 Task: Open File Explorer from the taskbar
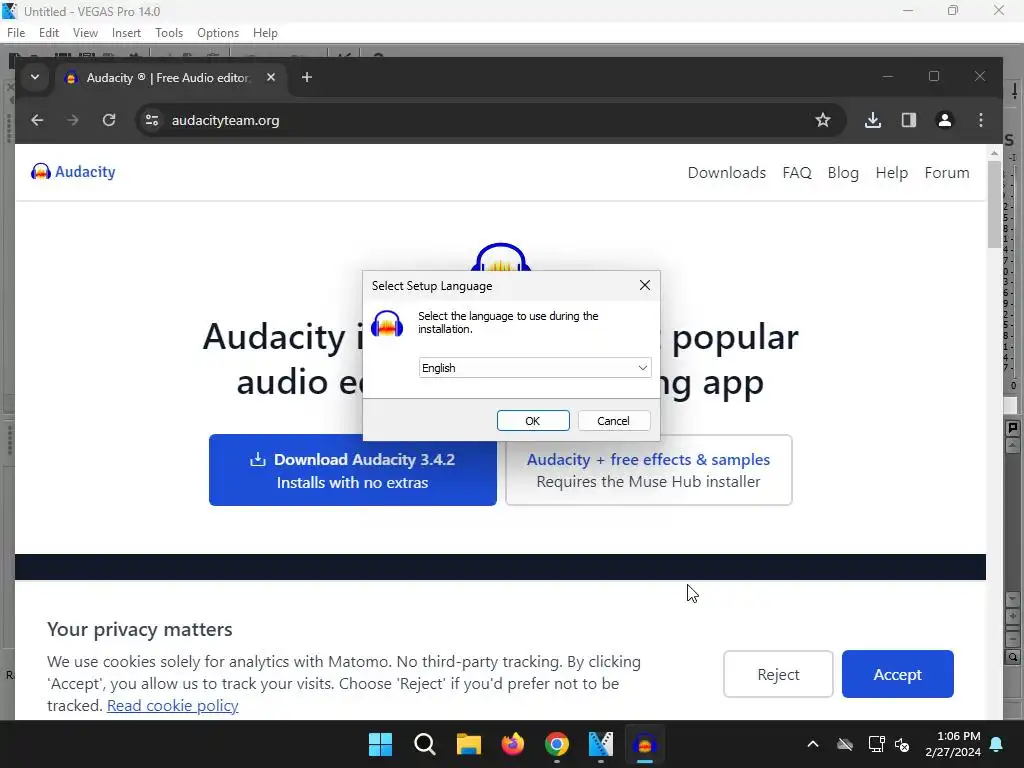468,744
